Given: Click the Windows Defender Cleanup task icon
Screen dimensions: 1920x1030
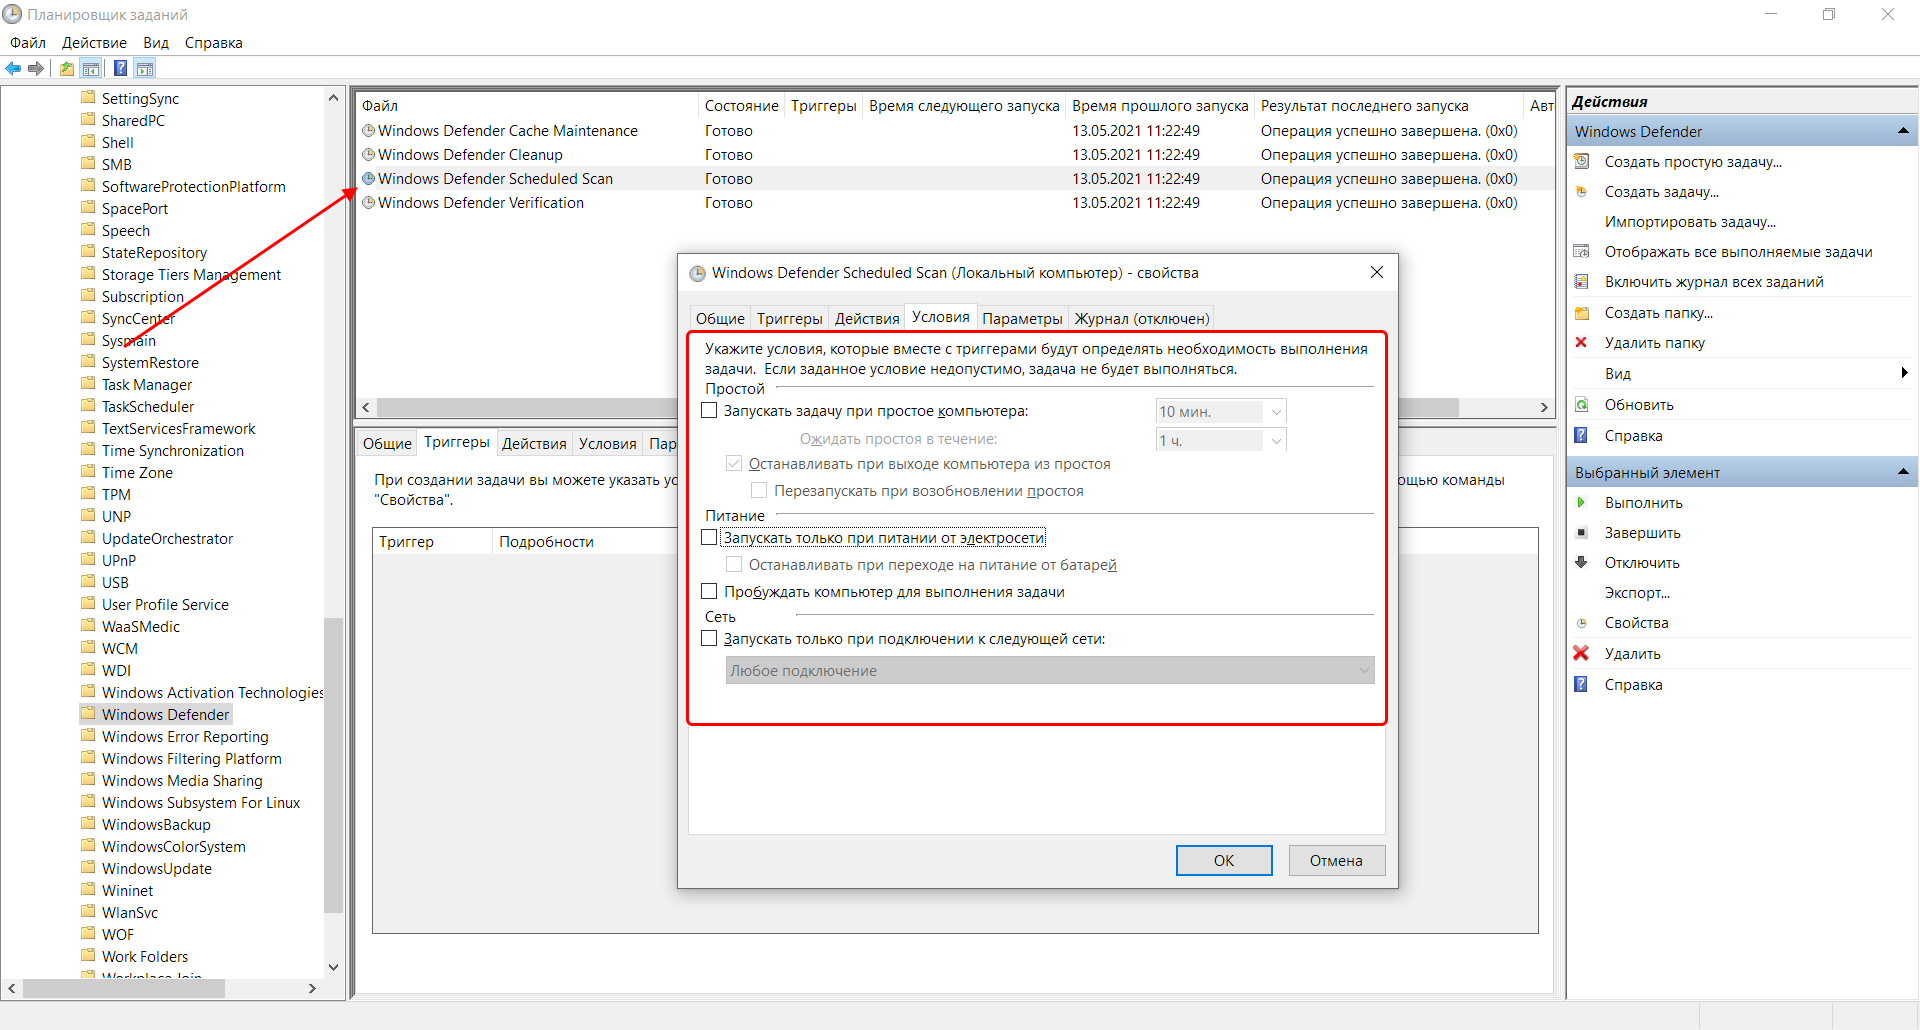Looking at the screenshot, I should [x=368, y=154].
